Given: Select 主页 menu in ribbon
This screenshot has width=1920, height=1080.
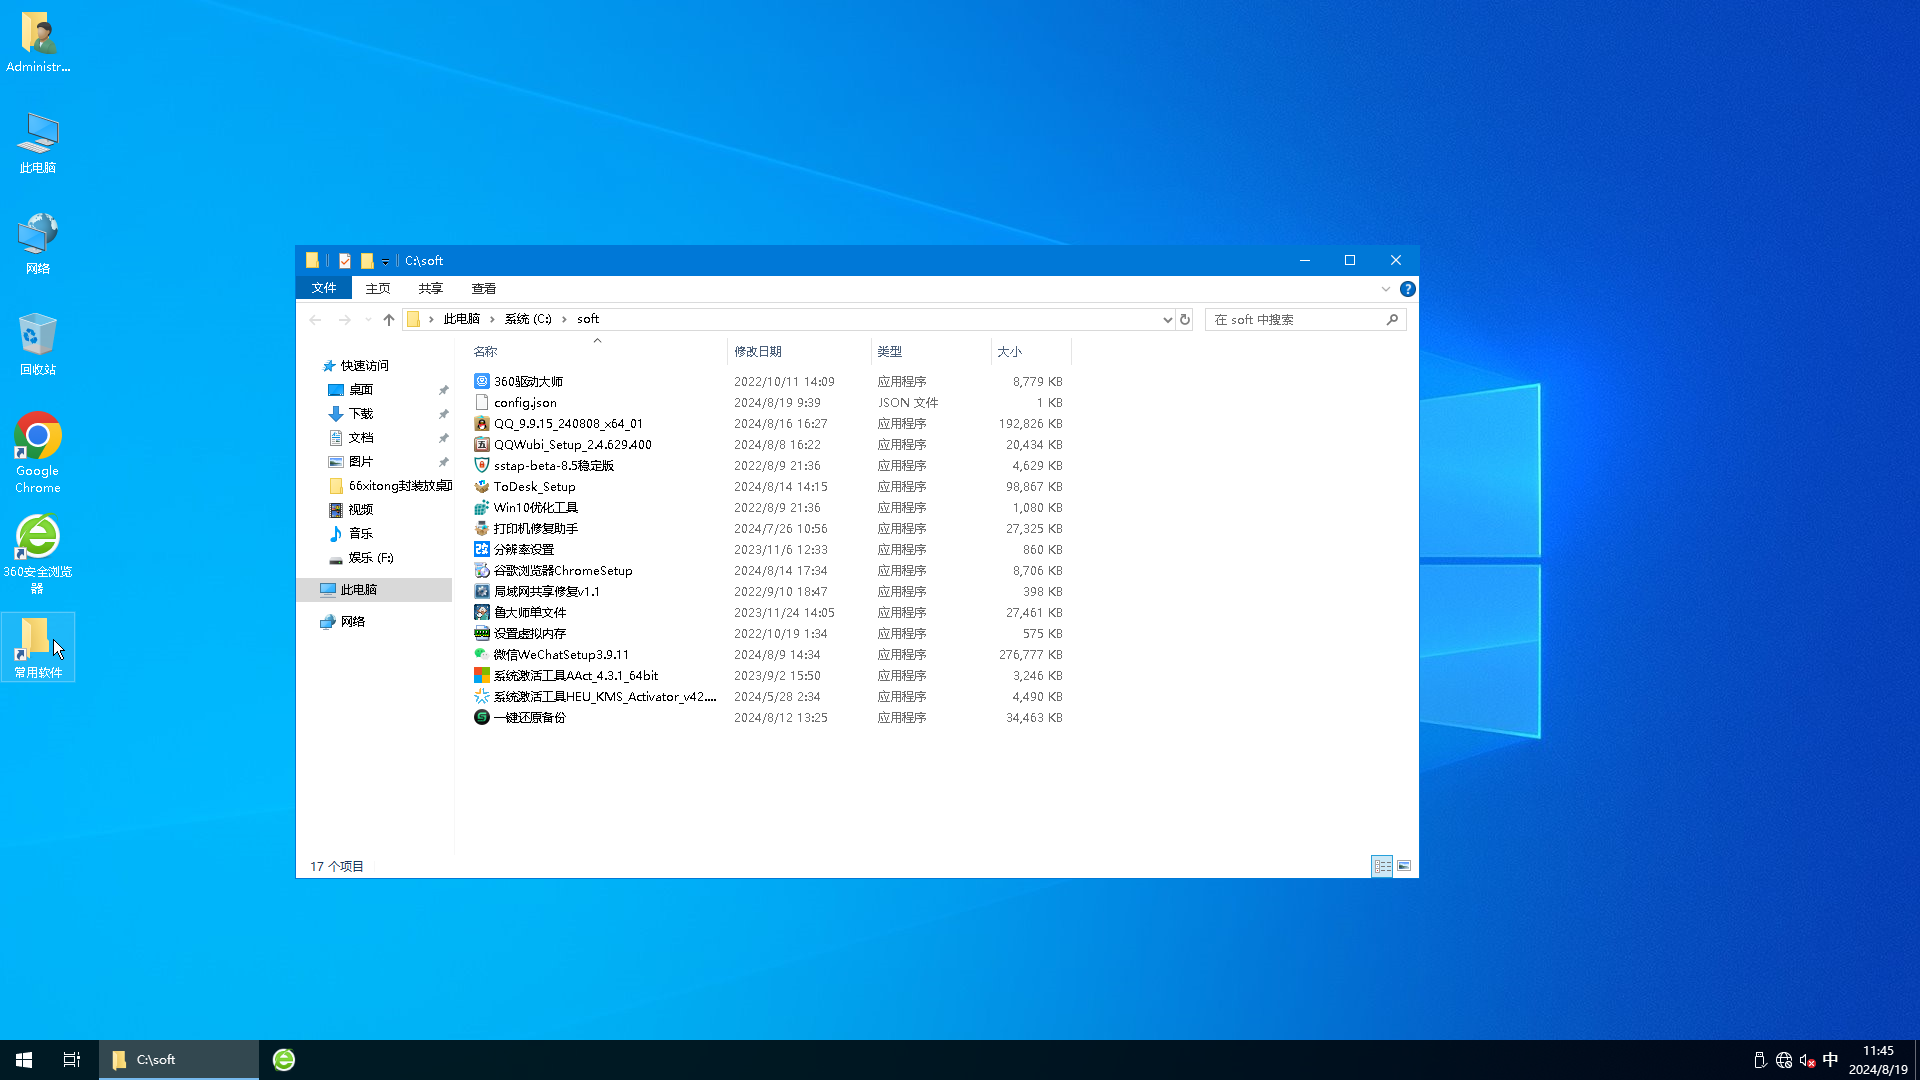Looking at the screenshot, I should 376,289.
